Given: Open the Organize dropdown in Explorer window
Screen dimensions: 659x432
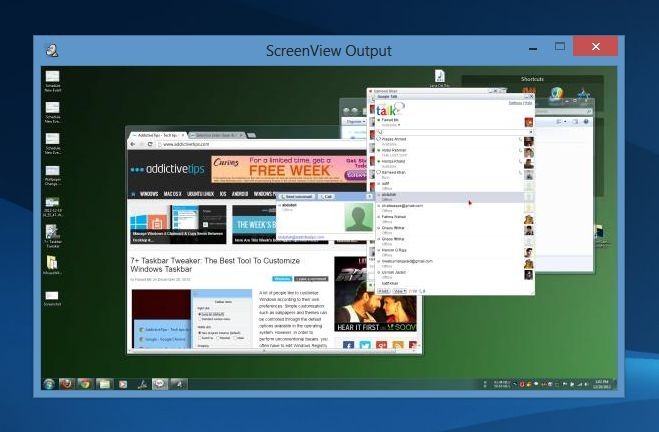Looking at the screenshot, I should pyautogui.click(x=356, y=121).
